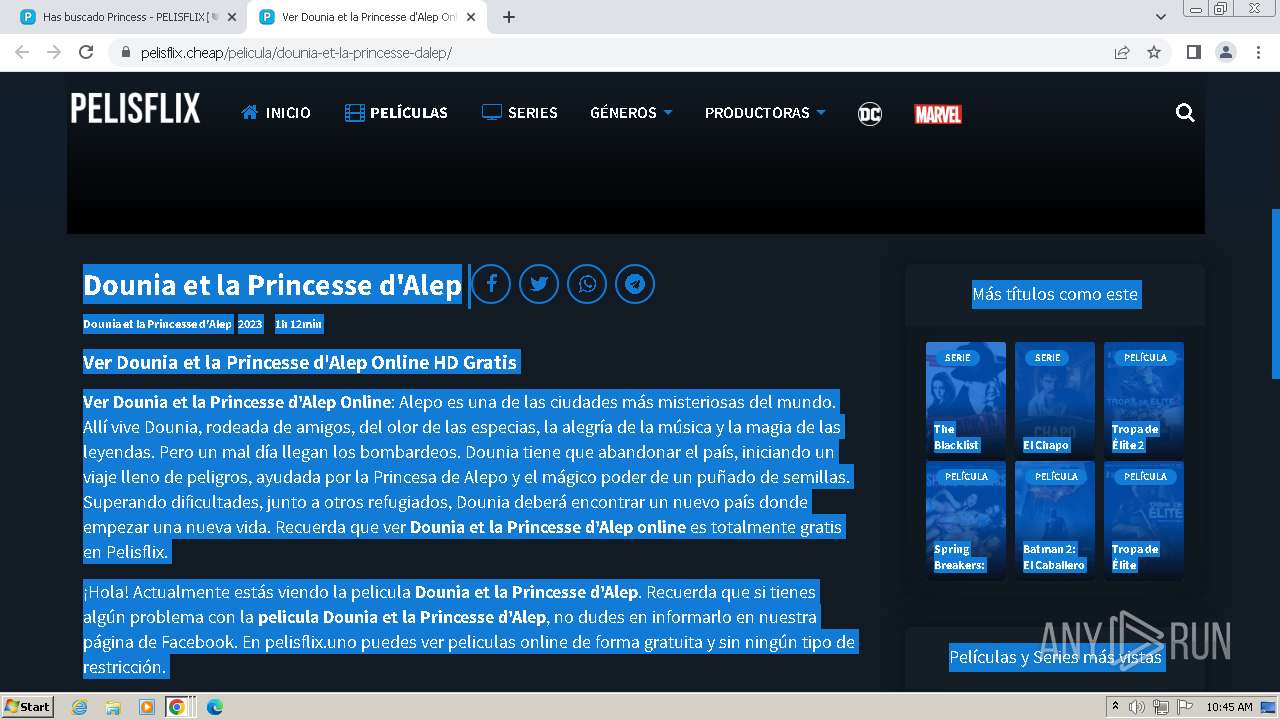The height and width of the screenshot is (720, 1280).
Task: Open the site search magnifier
Action: point(1185,113)
